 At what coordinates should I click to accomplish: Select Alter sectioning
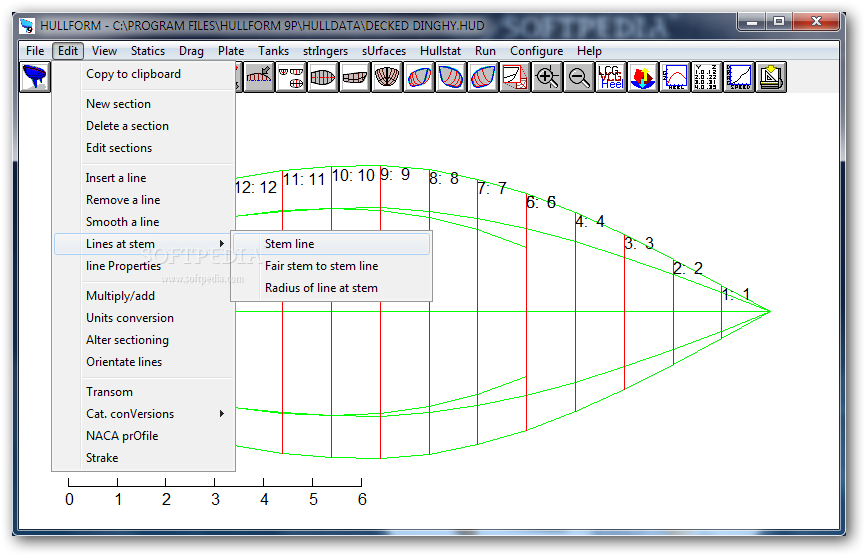[144, 340]
